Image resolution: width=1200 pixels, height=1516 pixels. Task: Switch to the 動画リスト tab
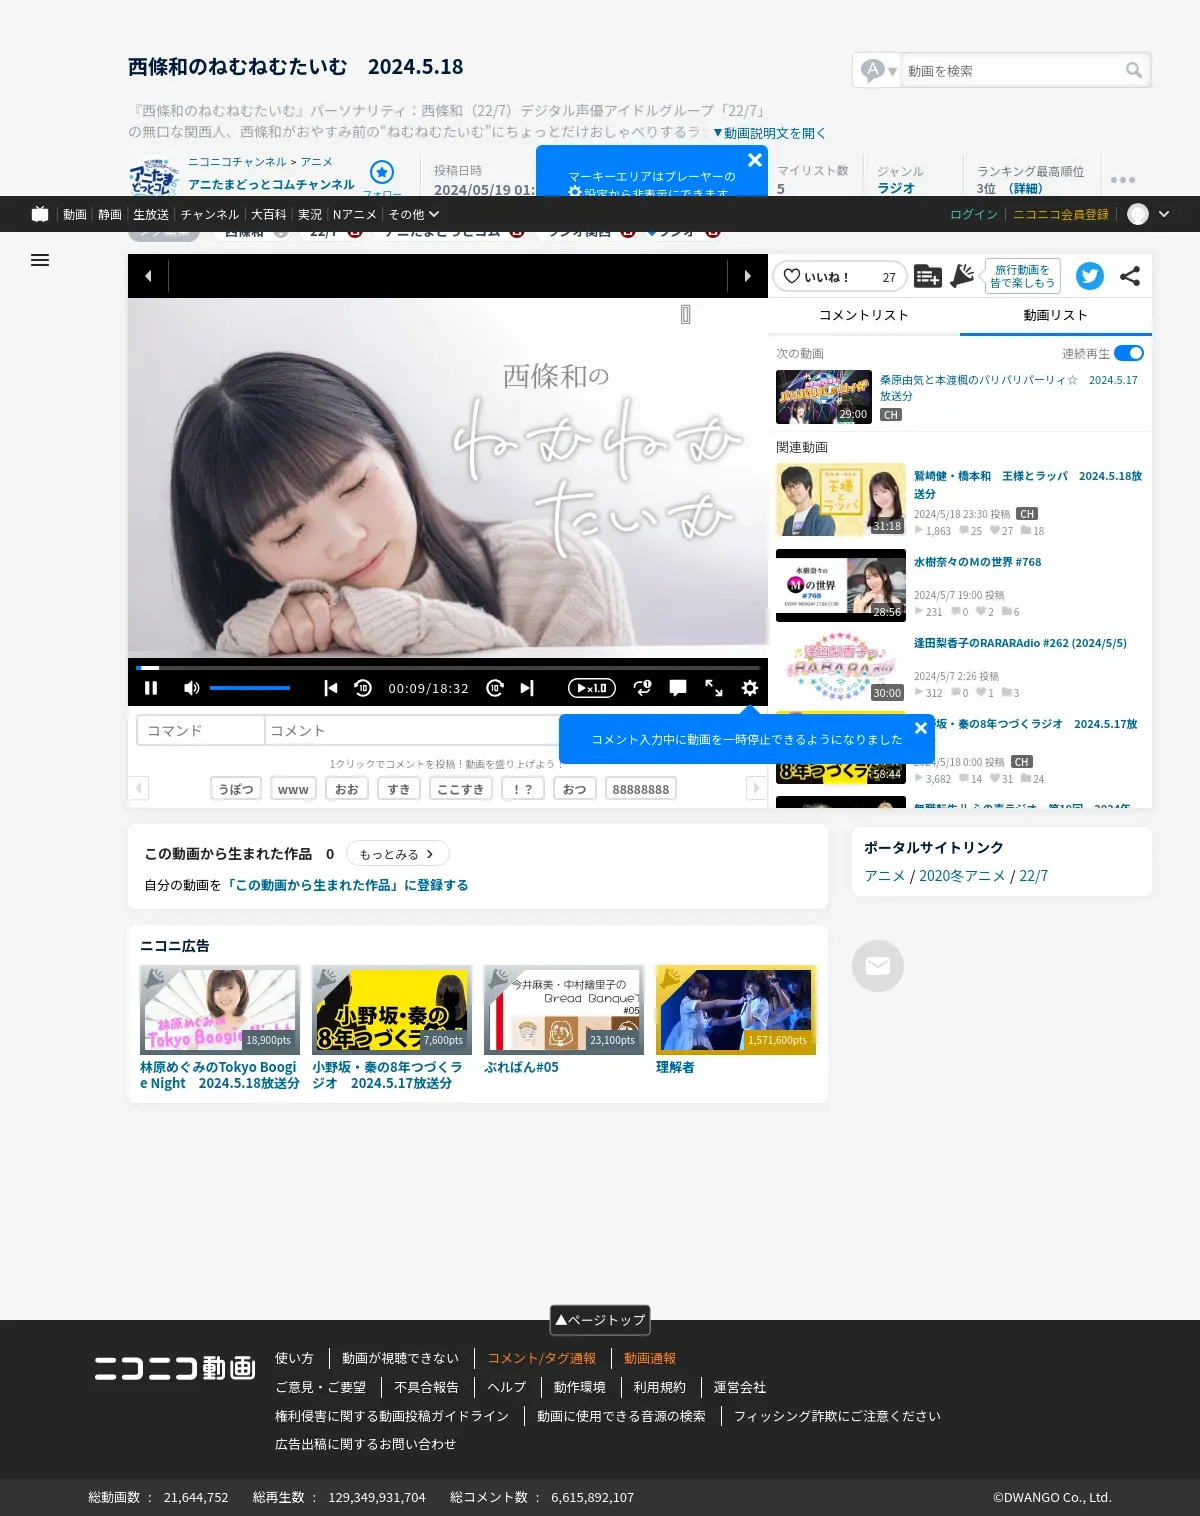[1055, 315]
